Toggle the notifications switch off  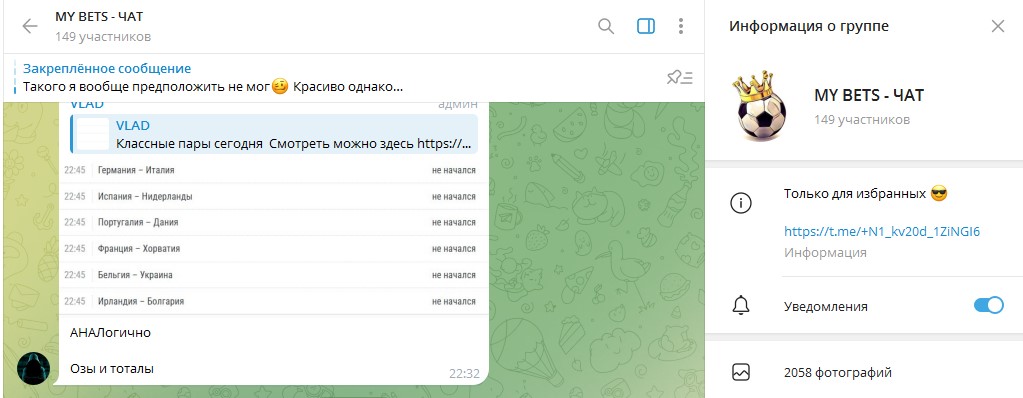click(x=988, y=305)
